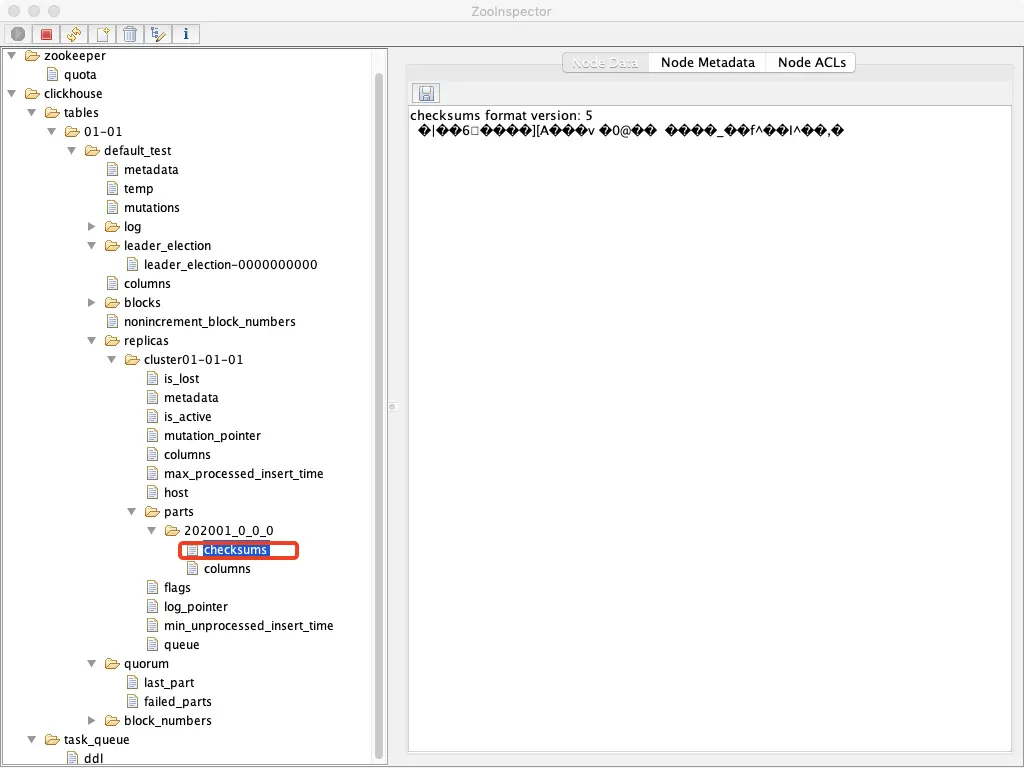
Task: Collapse the zookeeper tree node
Action: click(x=12, y=56)
